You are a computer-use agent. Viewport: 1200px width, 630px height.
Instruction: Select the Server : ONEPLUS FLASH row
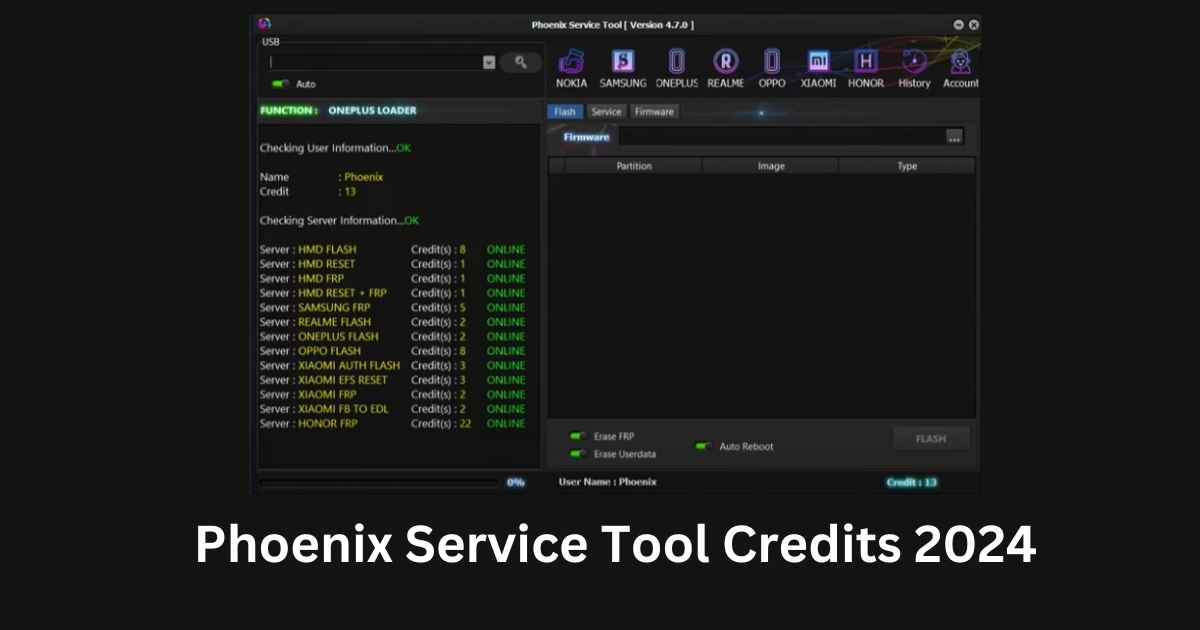click(x=392, y=336)
